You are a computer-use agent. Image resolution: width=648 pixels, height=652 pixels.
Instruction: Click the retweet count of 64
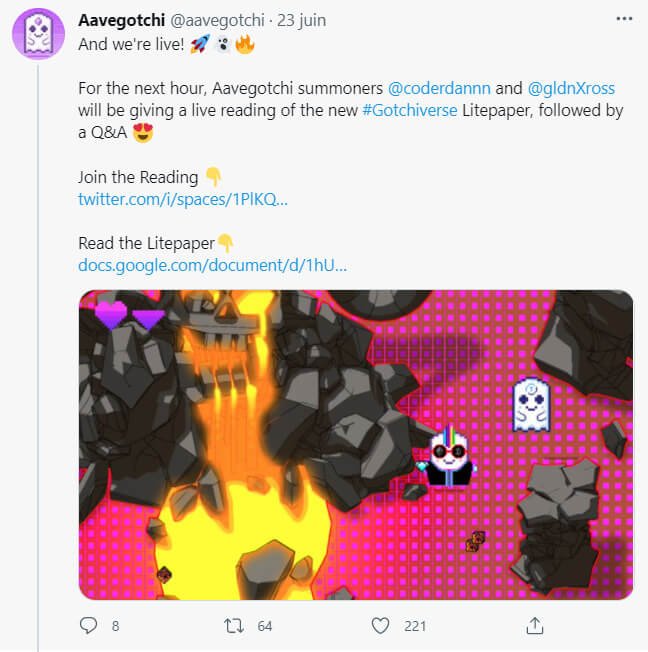tap(265, 626)
